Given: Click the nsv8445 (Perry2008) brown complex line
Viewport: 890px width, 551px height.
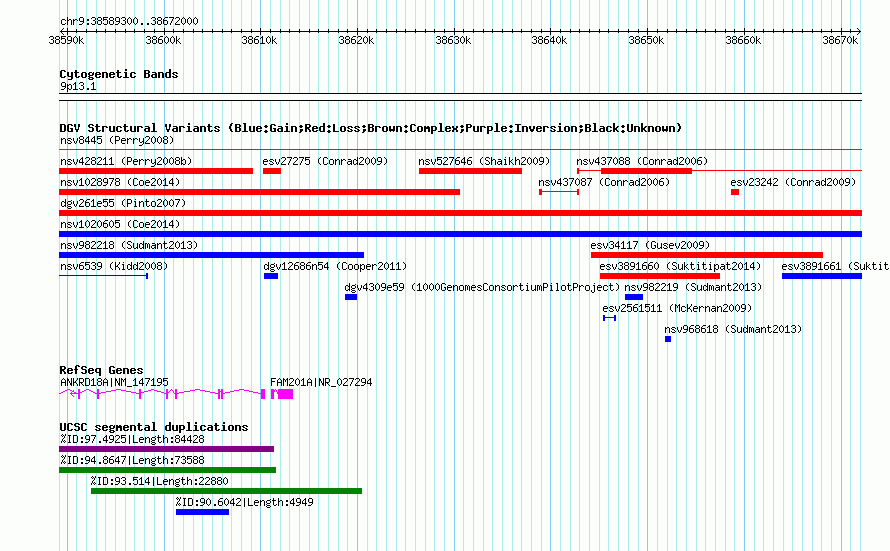Looking at the screenshot, I should [x=460, y=150].
